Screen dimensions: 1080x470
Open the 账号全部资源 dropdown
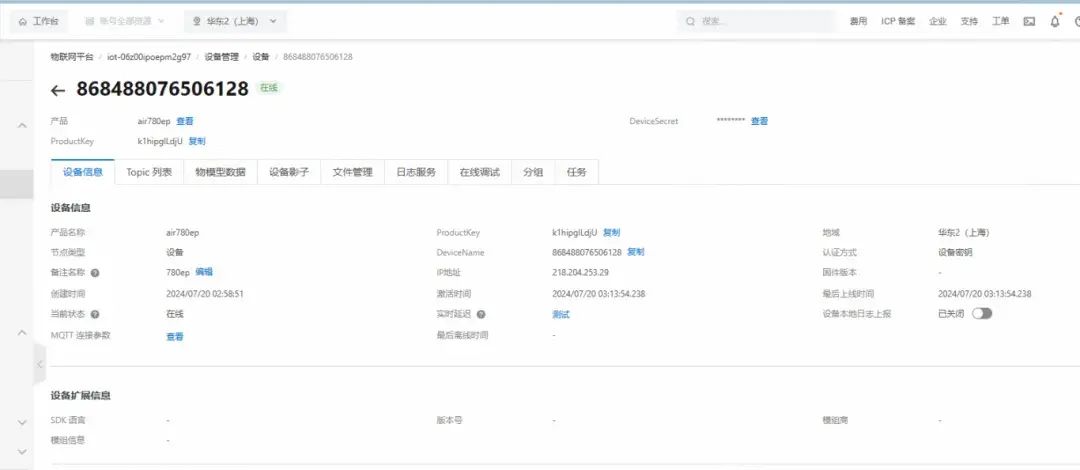pyautogui.click(x=124, y=21)
